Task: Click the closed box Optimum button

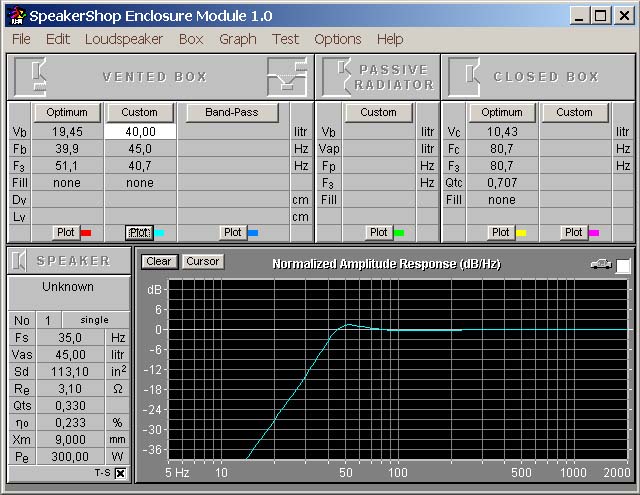Action: click(502, 112)
